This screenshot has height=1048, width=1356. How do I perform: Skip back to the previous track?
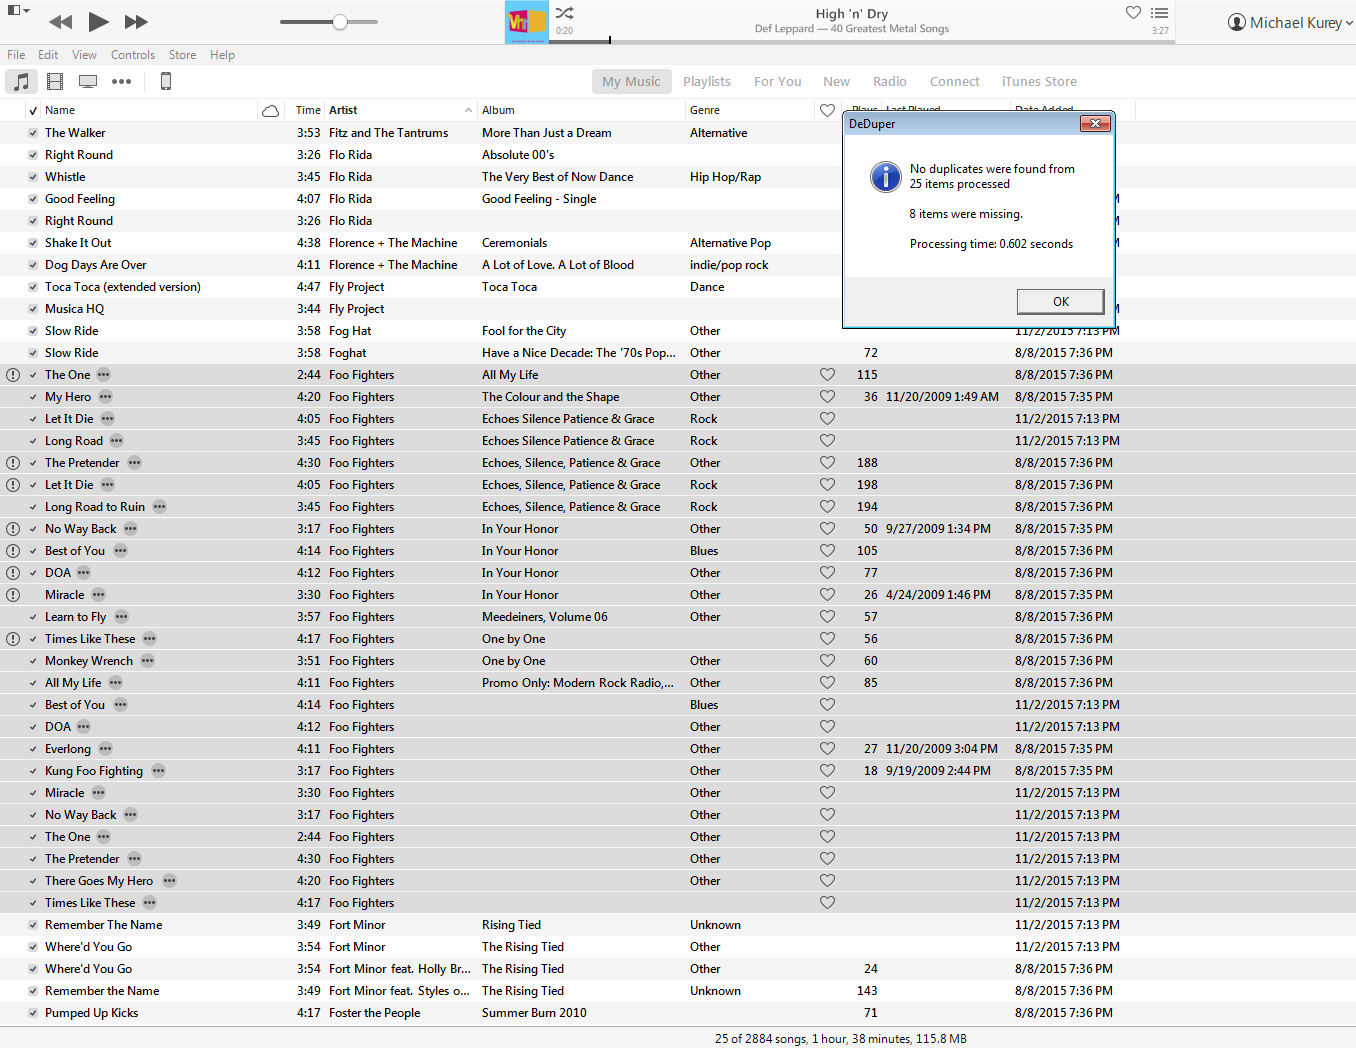(60, 21)
